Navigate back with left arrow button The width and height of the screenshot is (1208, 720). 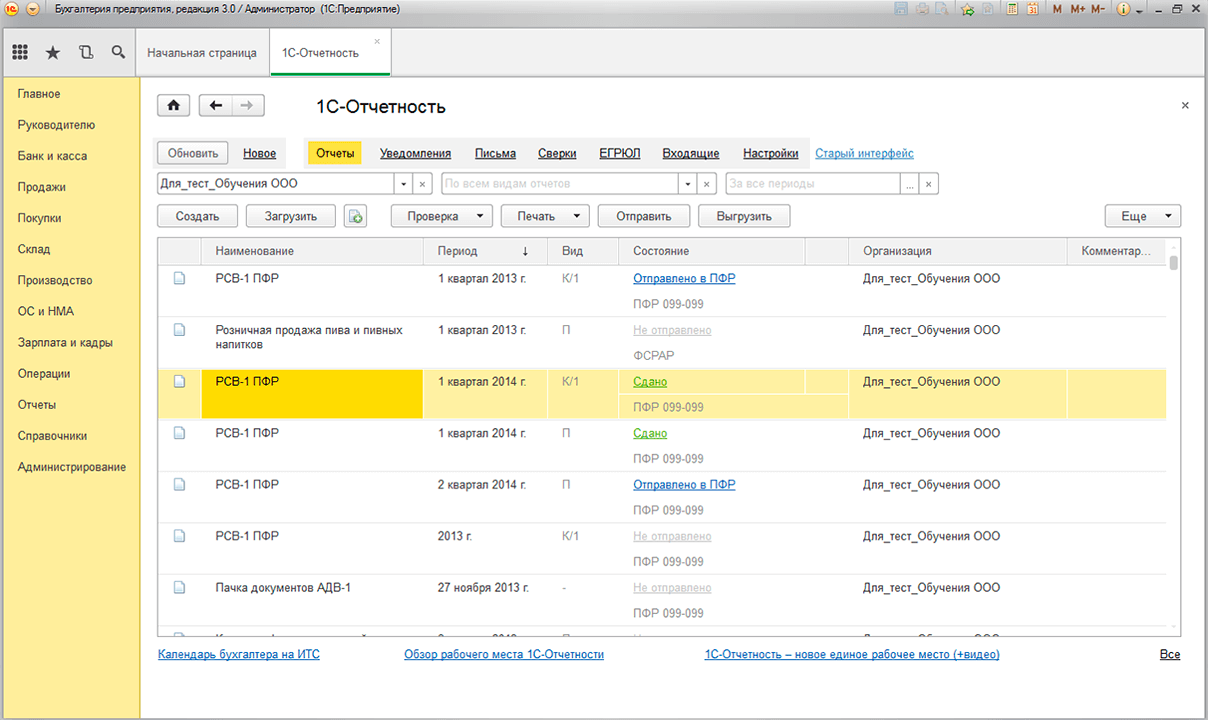216,106
